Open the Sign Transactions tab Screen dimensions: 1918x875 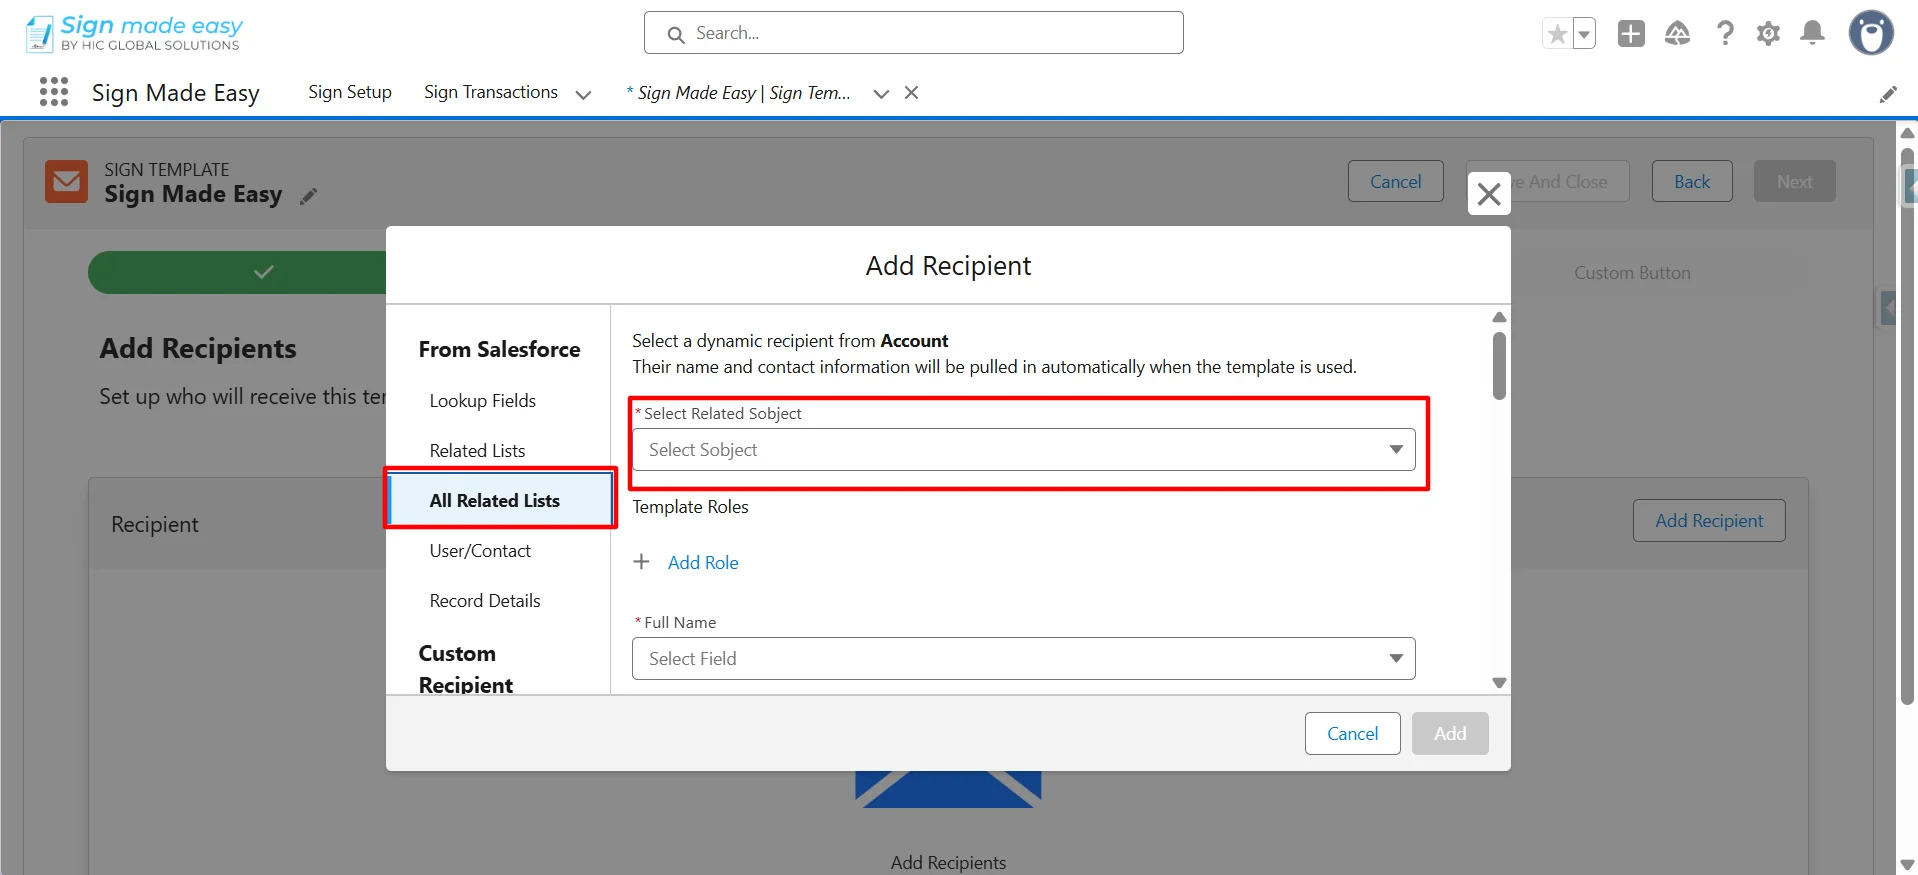tap(491, 92)
